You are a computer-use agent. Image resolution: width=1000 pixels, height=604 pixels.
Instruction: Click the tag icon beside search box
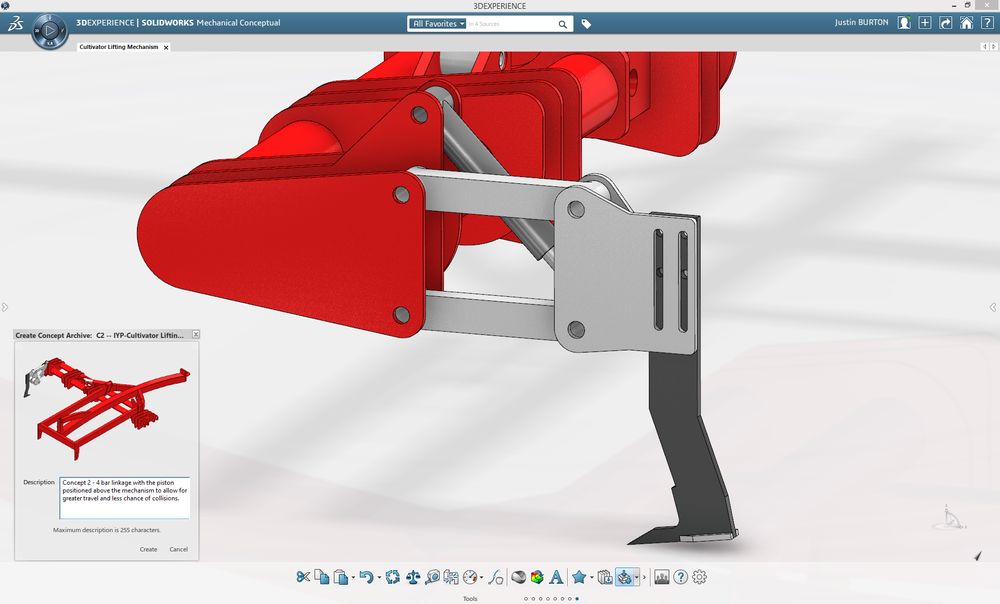[x=587, y=24]
